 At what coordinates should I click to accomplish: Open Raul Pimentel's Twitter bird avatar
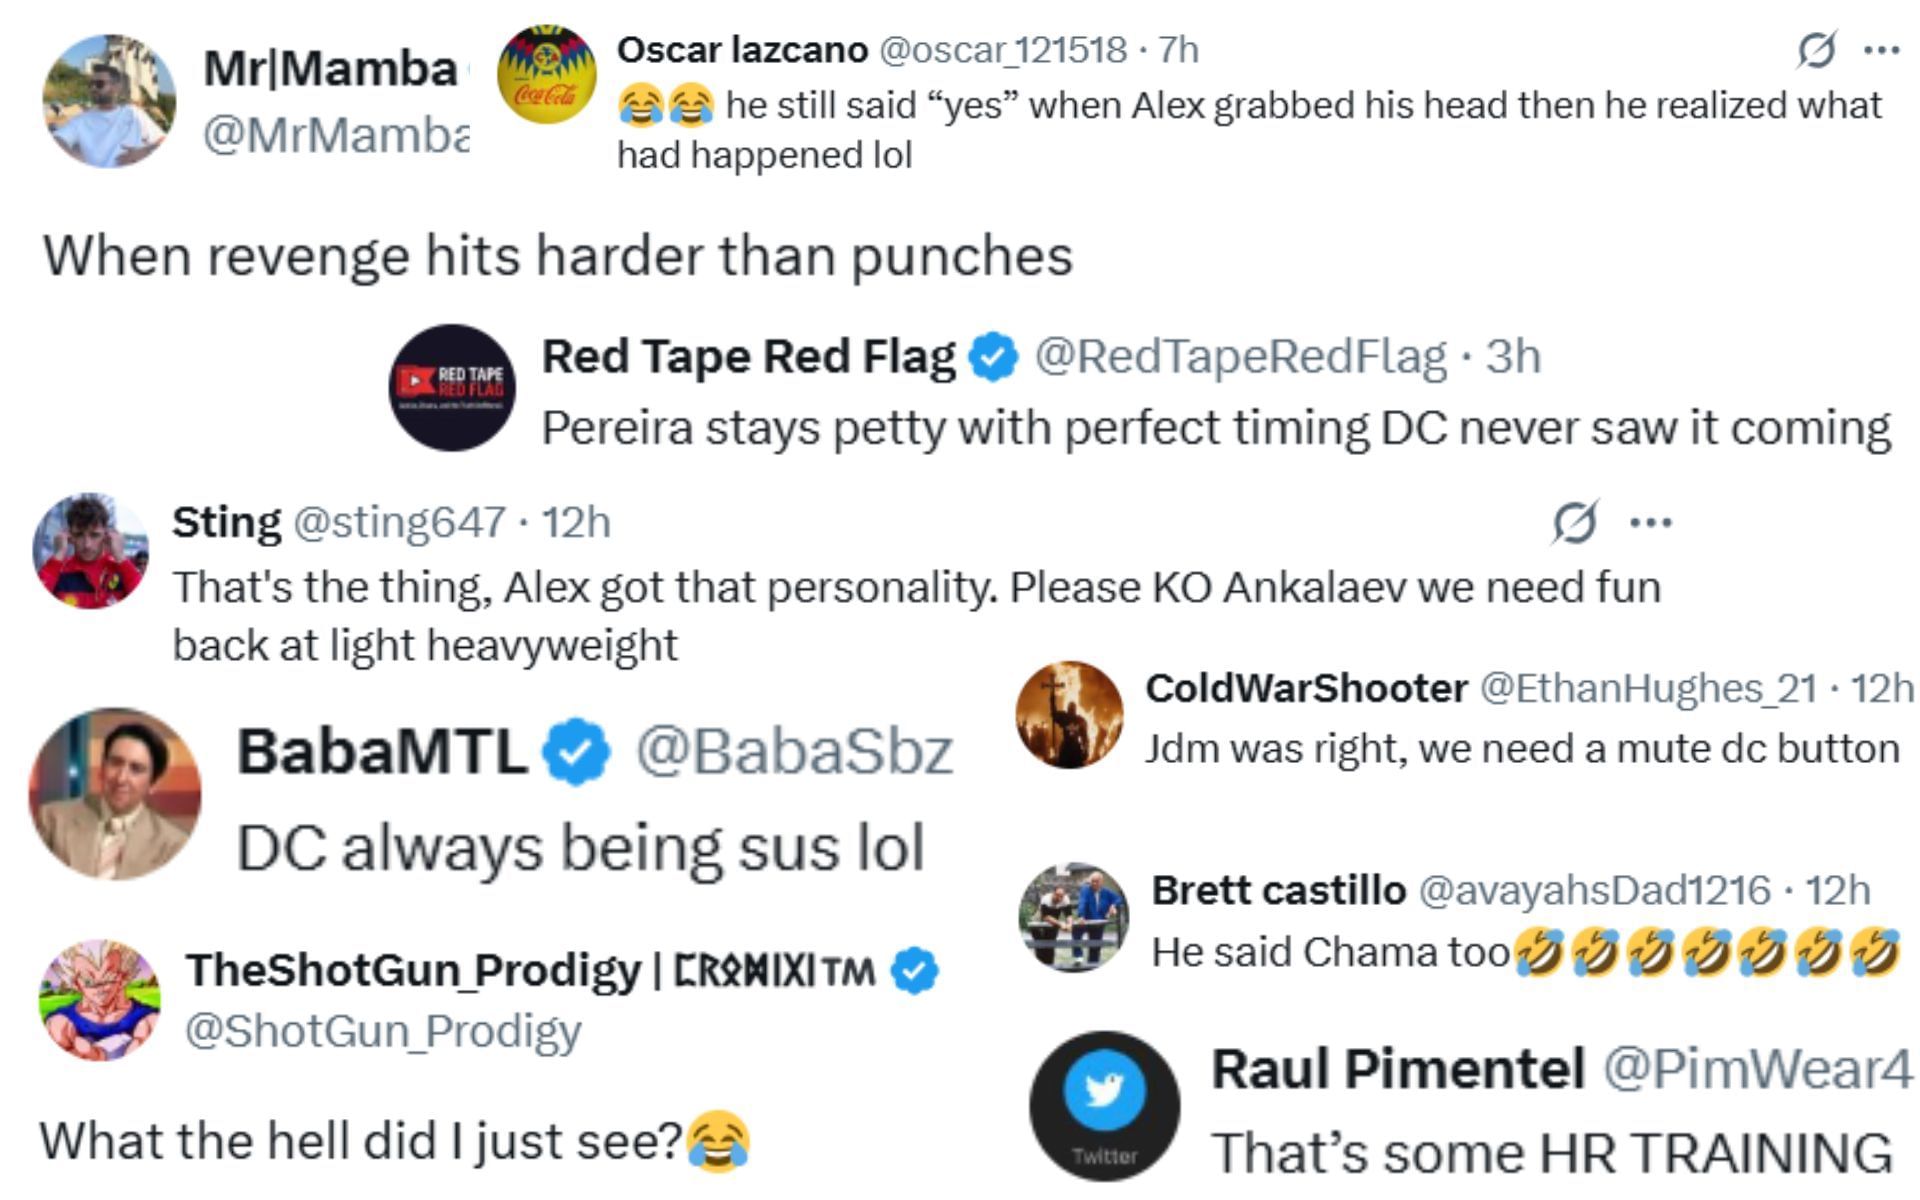pyautogui.click(x=1104, y=1105)
